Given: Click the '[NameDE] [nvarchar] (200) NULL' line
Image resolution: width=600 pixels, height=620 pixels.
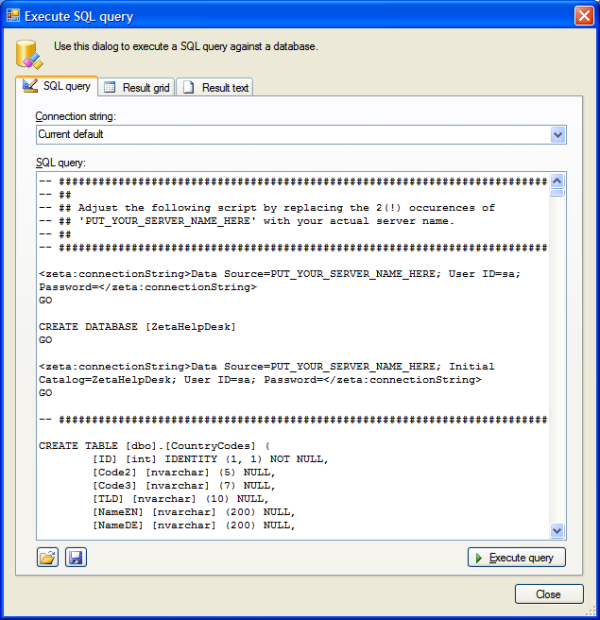Looking at the screenshot, I should (x=193, y=525).
